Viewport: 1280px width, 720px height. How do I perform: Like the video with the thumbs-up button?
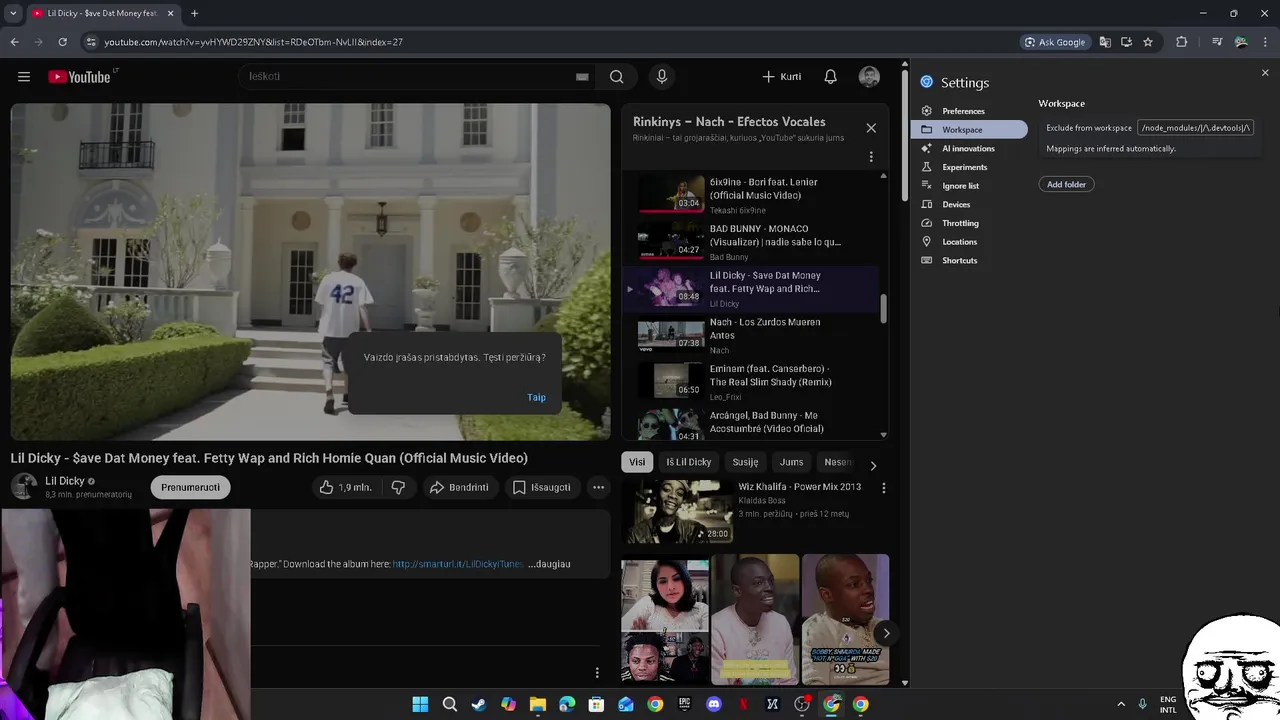pos(345,487)
